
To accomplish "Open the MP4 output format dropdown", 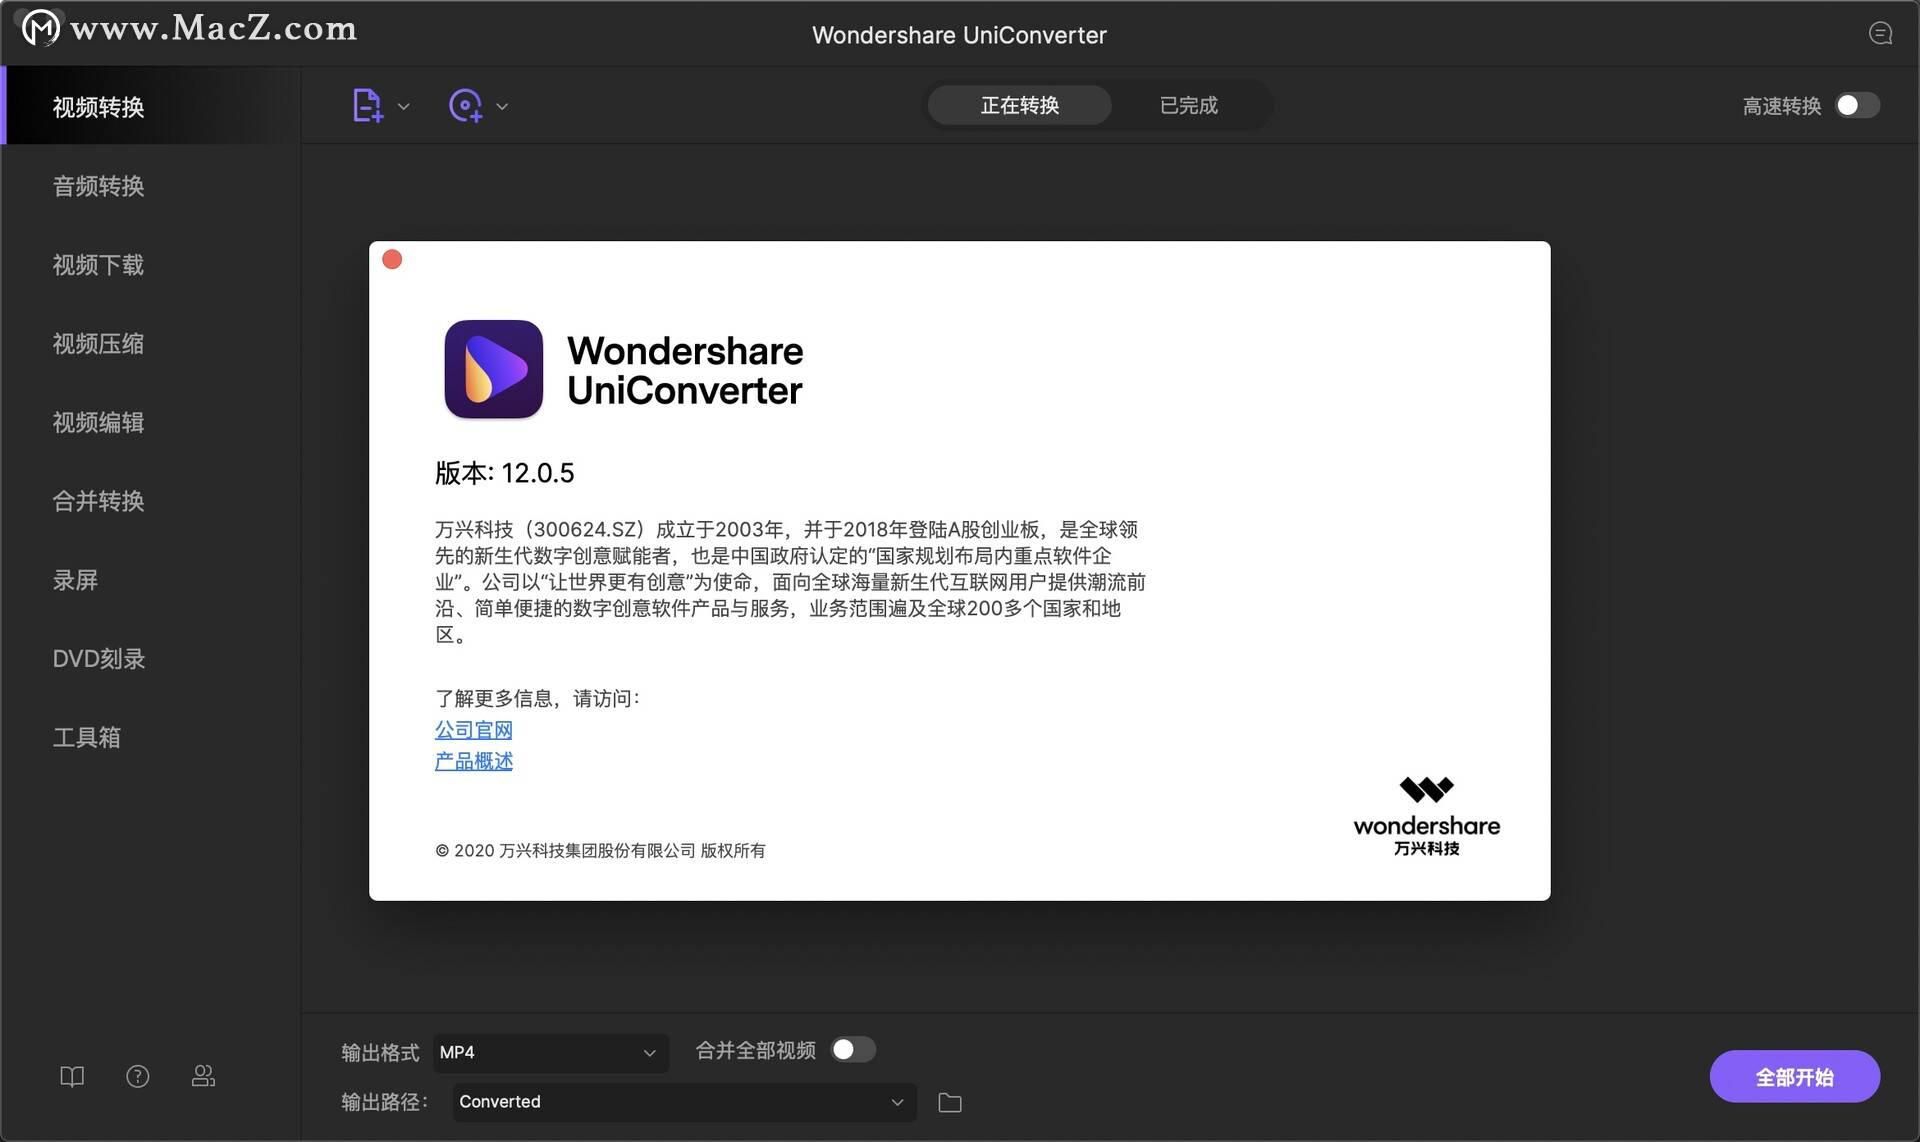I will (x=549, y=1052).
